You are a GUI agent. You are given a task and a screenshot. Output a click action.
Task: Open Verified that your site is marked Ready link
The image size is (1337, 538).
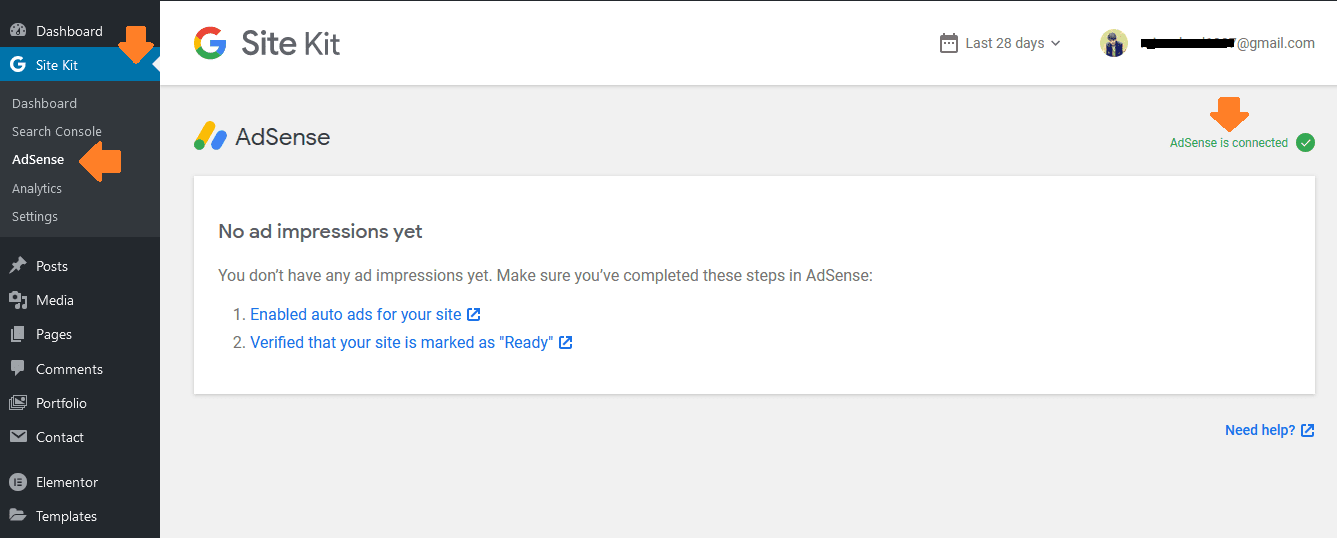401,342
